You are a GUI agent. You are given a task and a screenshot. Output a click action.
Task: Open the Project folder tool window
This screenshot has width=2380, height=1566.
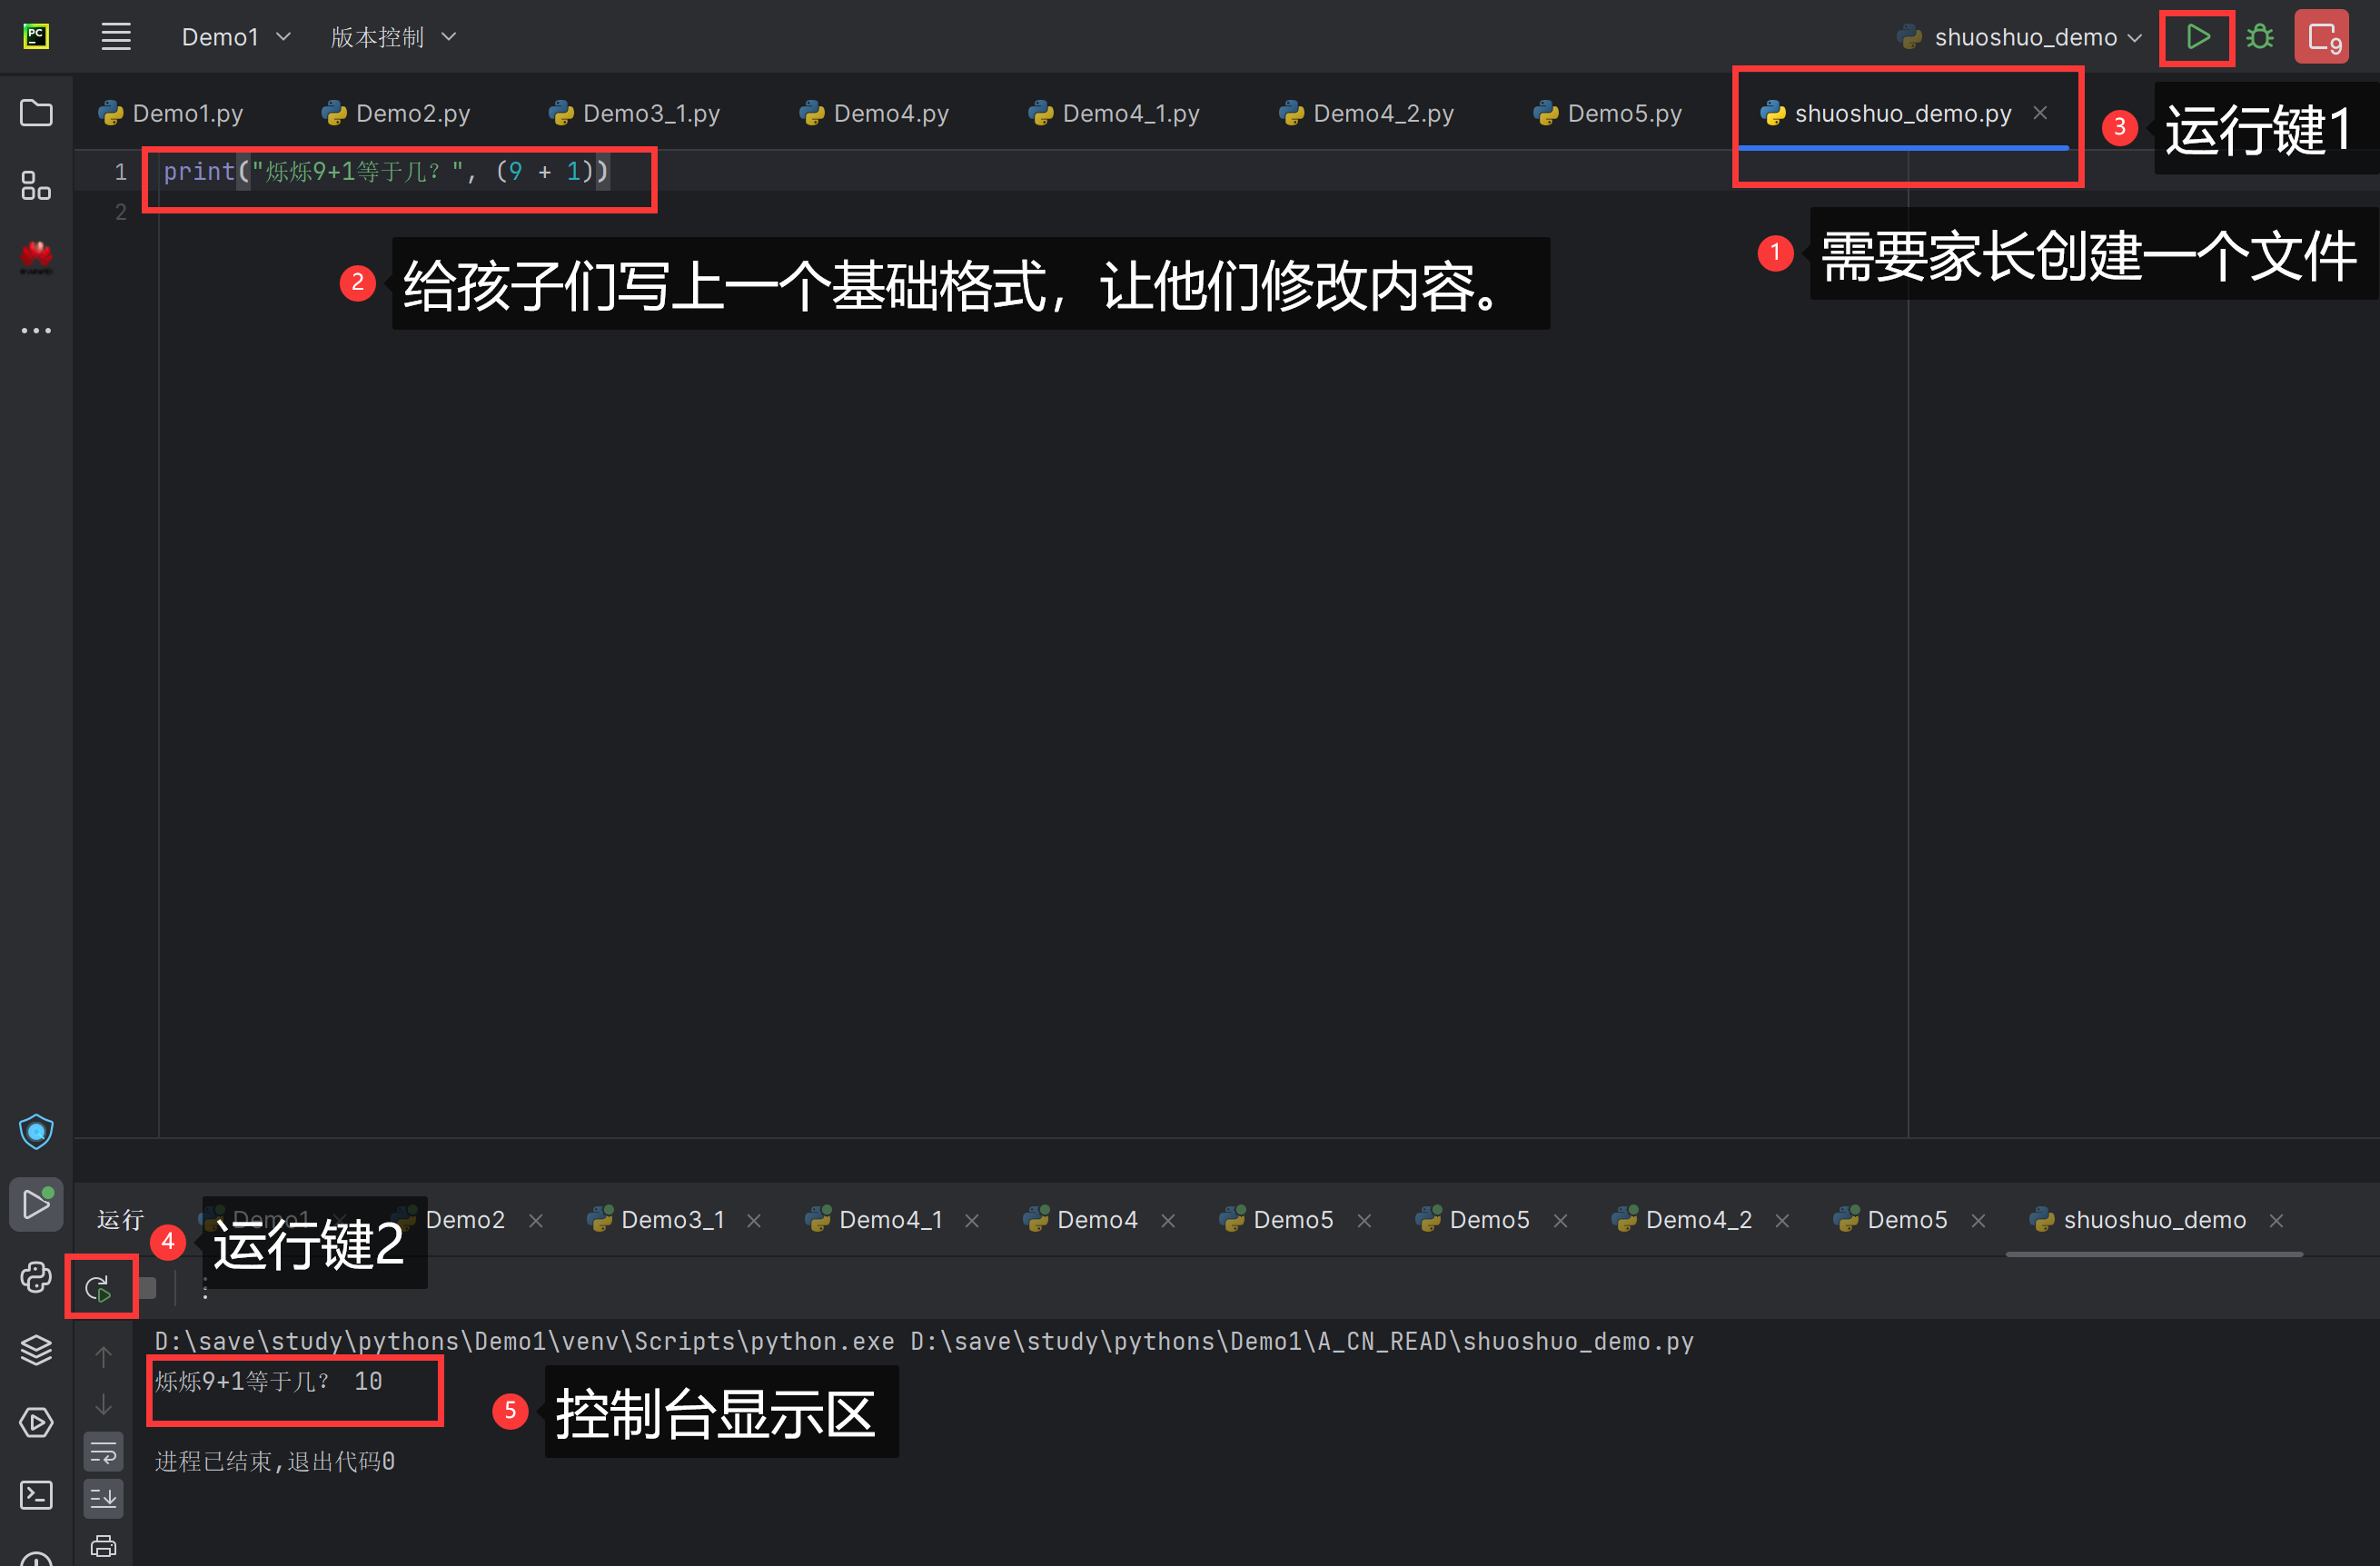coord(36,113)
